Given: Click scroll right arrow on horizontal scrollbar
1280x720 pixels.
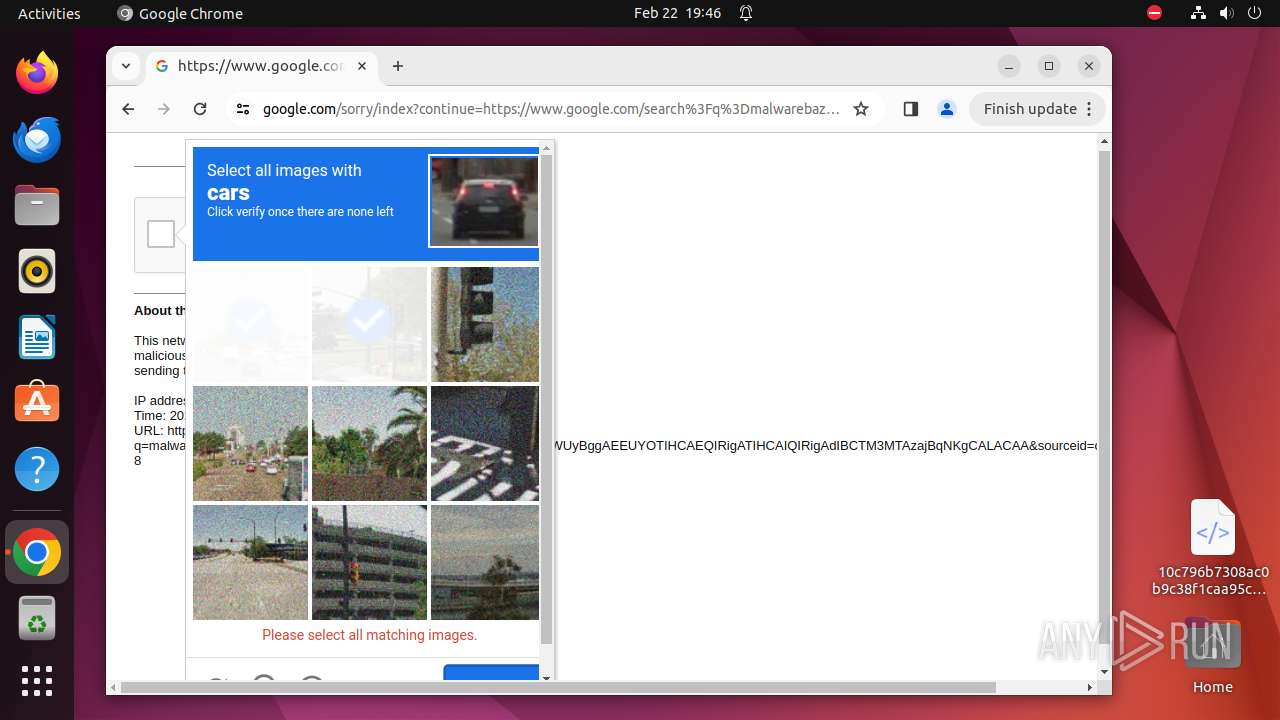Looking at the screenshot, I should (x=1090, y=687).
